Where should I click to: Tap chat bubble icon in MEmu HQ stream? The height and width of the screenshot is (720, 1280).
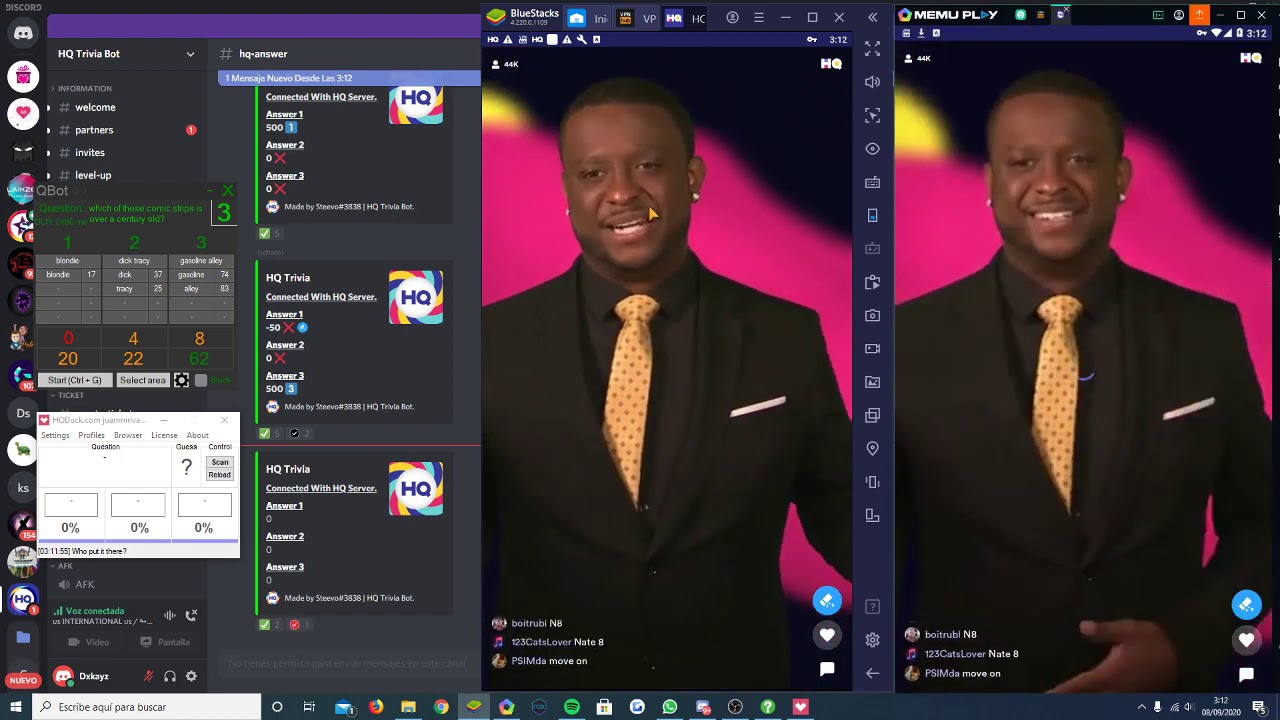[1246, 675]
